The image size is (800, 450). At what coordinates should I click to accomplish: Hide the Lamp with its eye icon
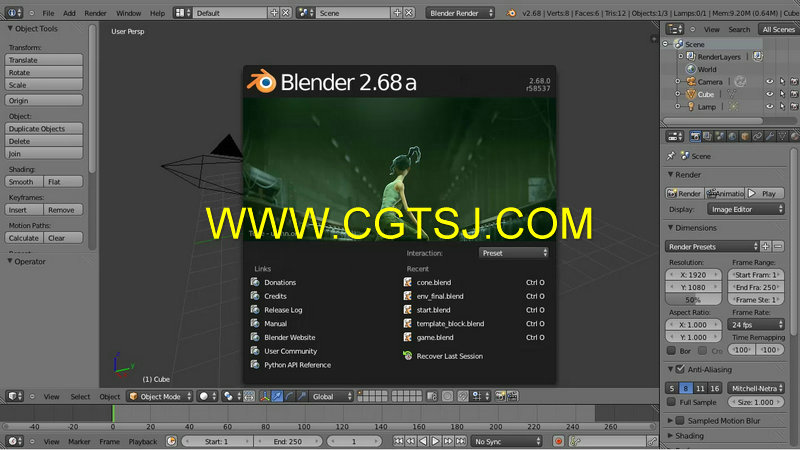point(770,107)
